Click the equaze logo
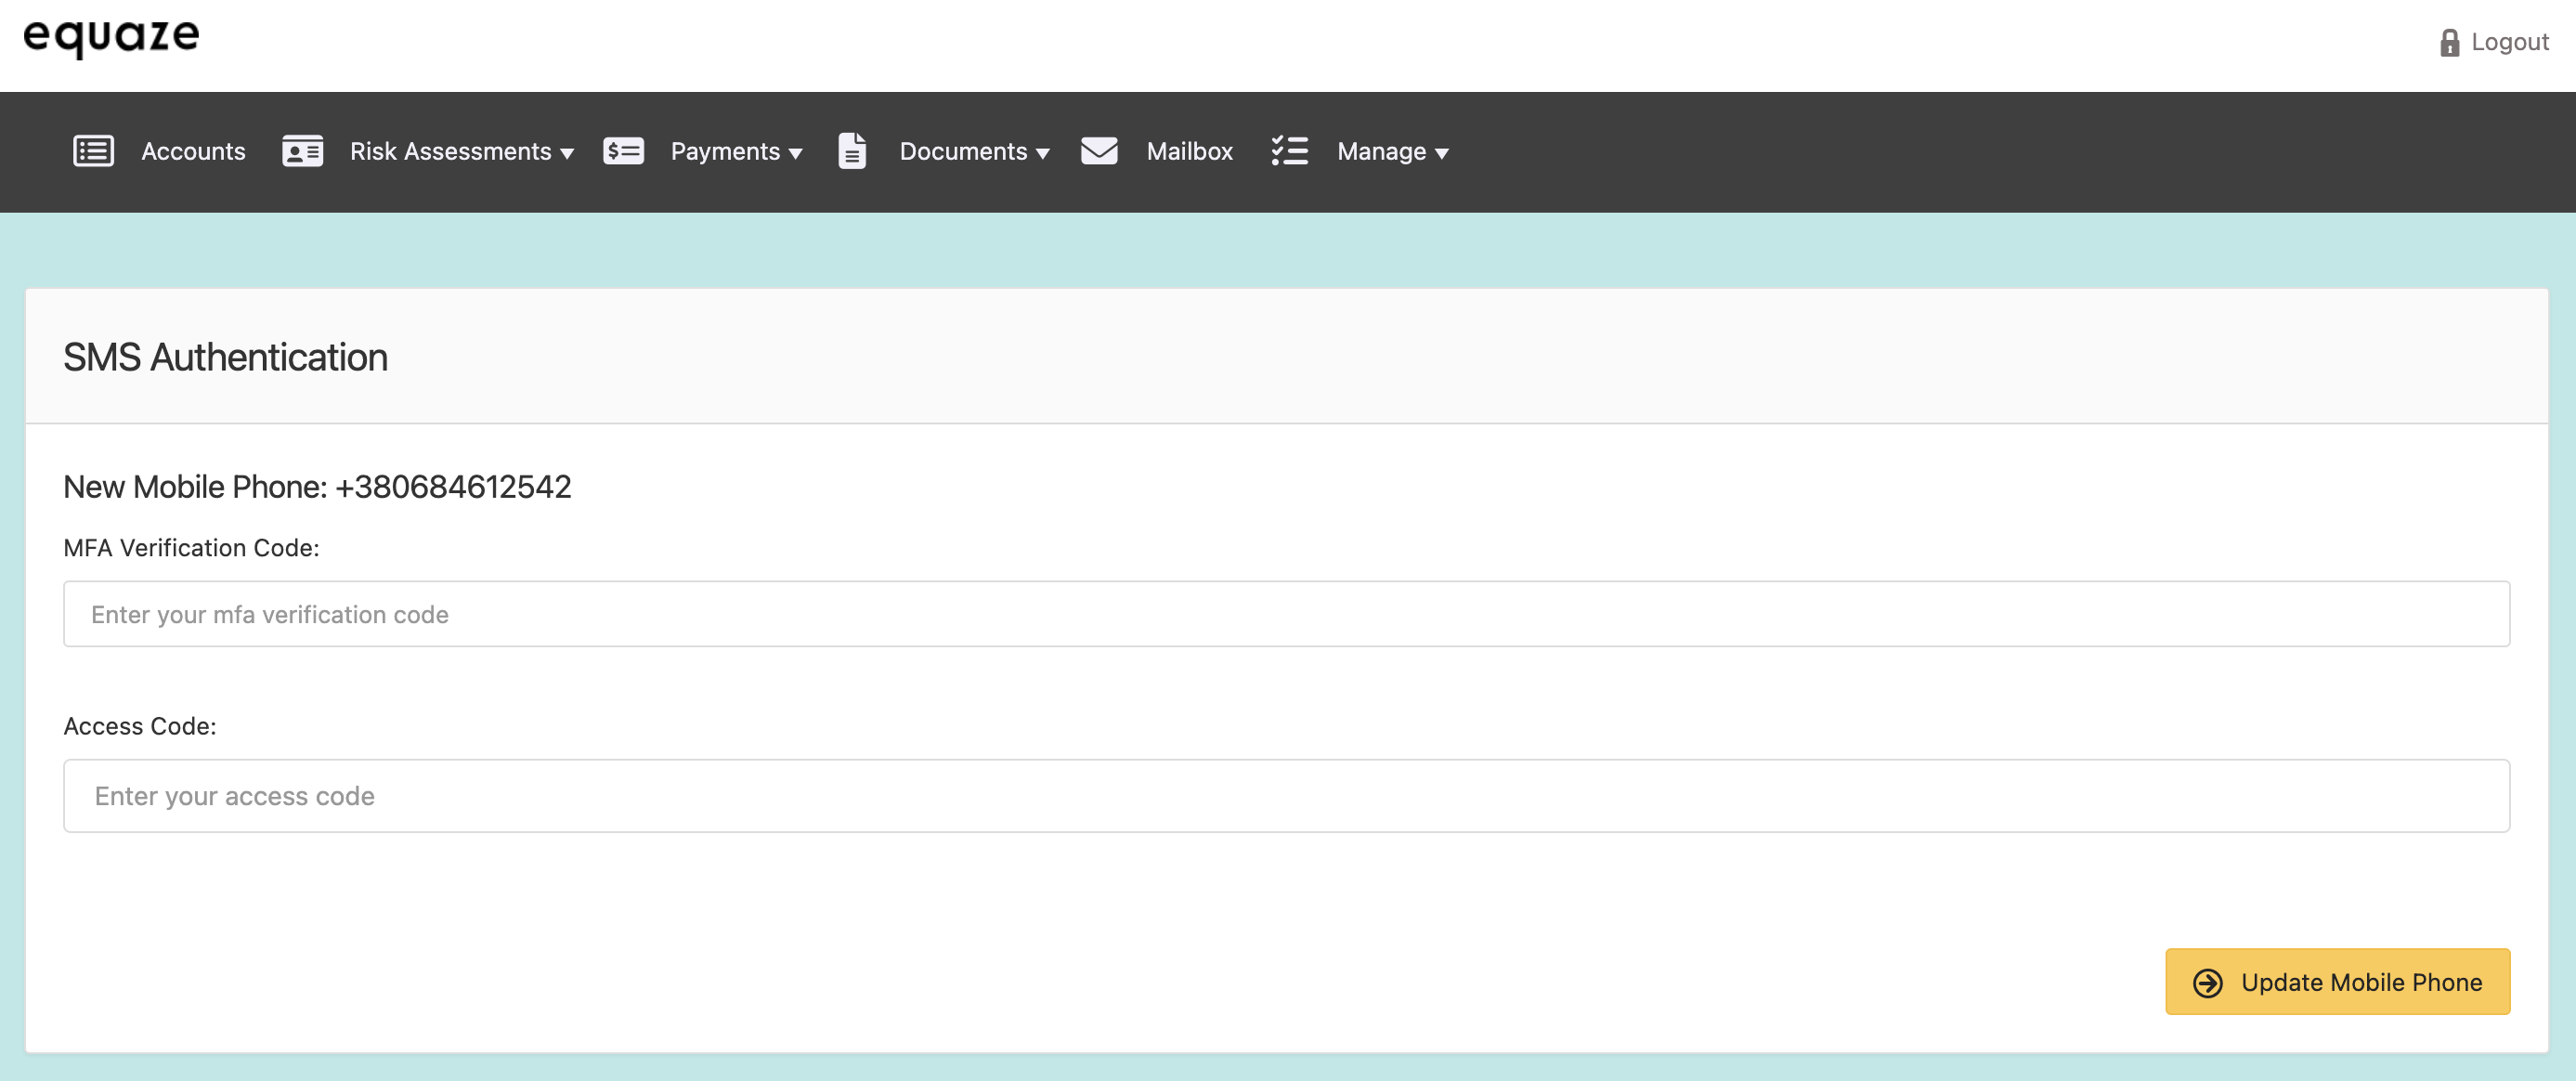Viewport: 2576px width, 1081px height. pyautogui.click(x=111, y=36)
